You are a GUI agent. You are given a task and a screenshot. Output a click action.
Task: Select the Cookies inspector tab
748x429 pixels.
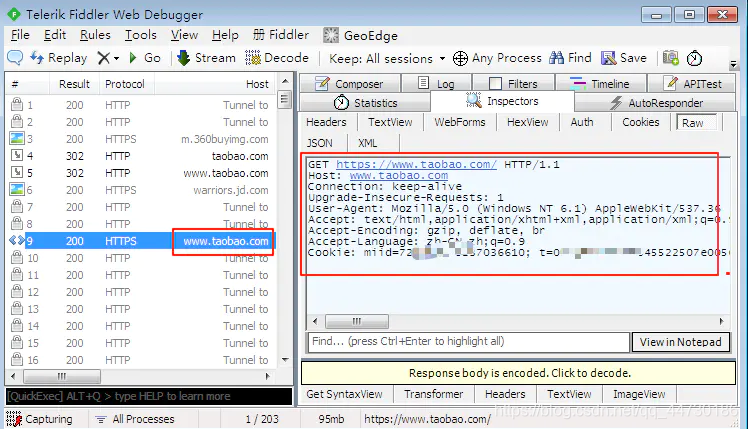tap(641, 122)
